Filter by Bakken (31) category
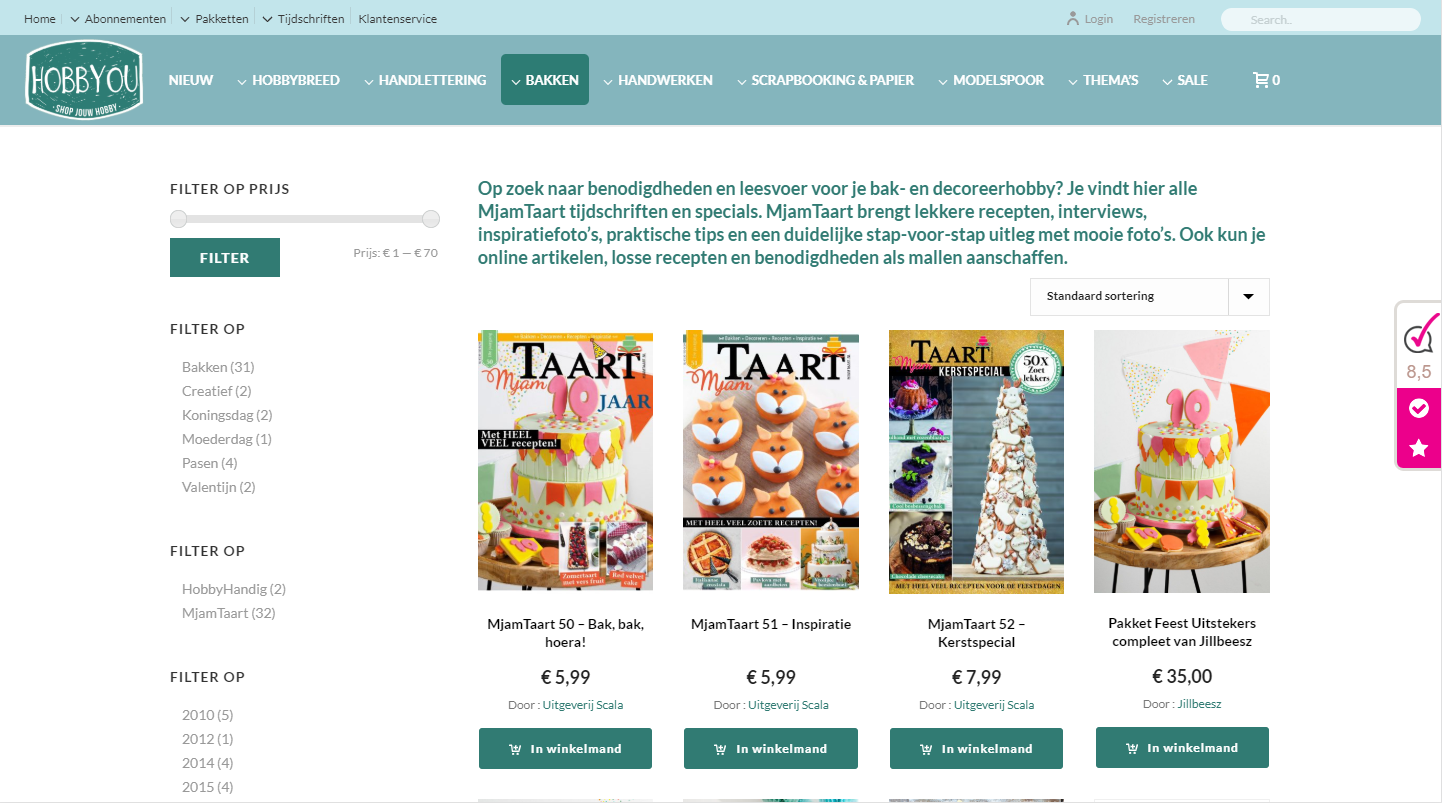The width and height of the screenshot is (1442, 803). [218, 367]
